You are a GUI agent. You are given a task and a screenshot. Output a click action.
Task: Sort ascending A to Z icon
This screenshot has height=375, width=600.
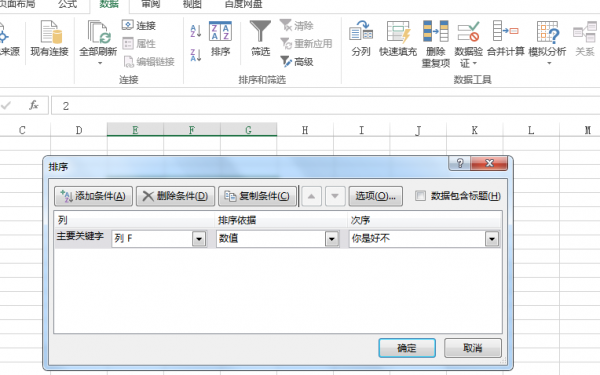(196, 31)
